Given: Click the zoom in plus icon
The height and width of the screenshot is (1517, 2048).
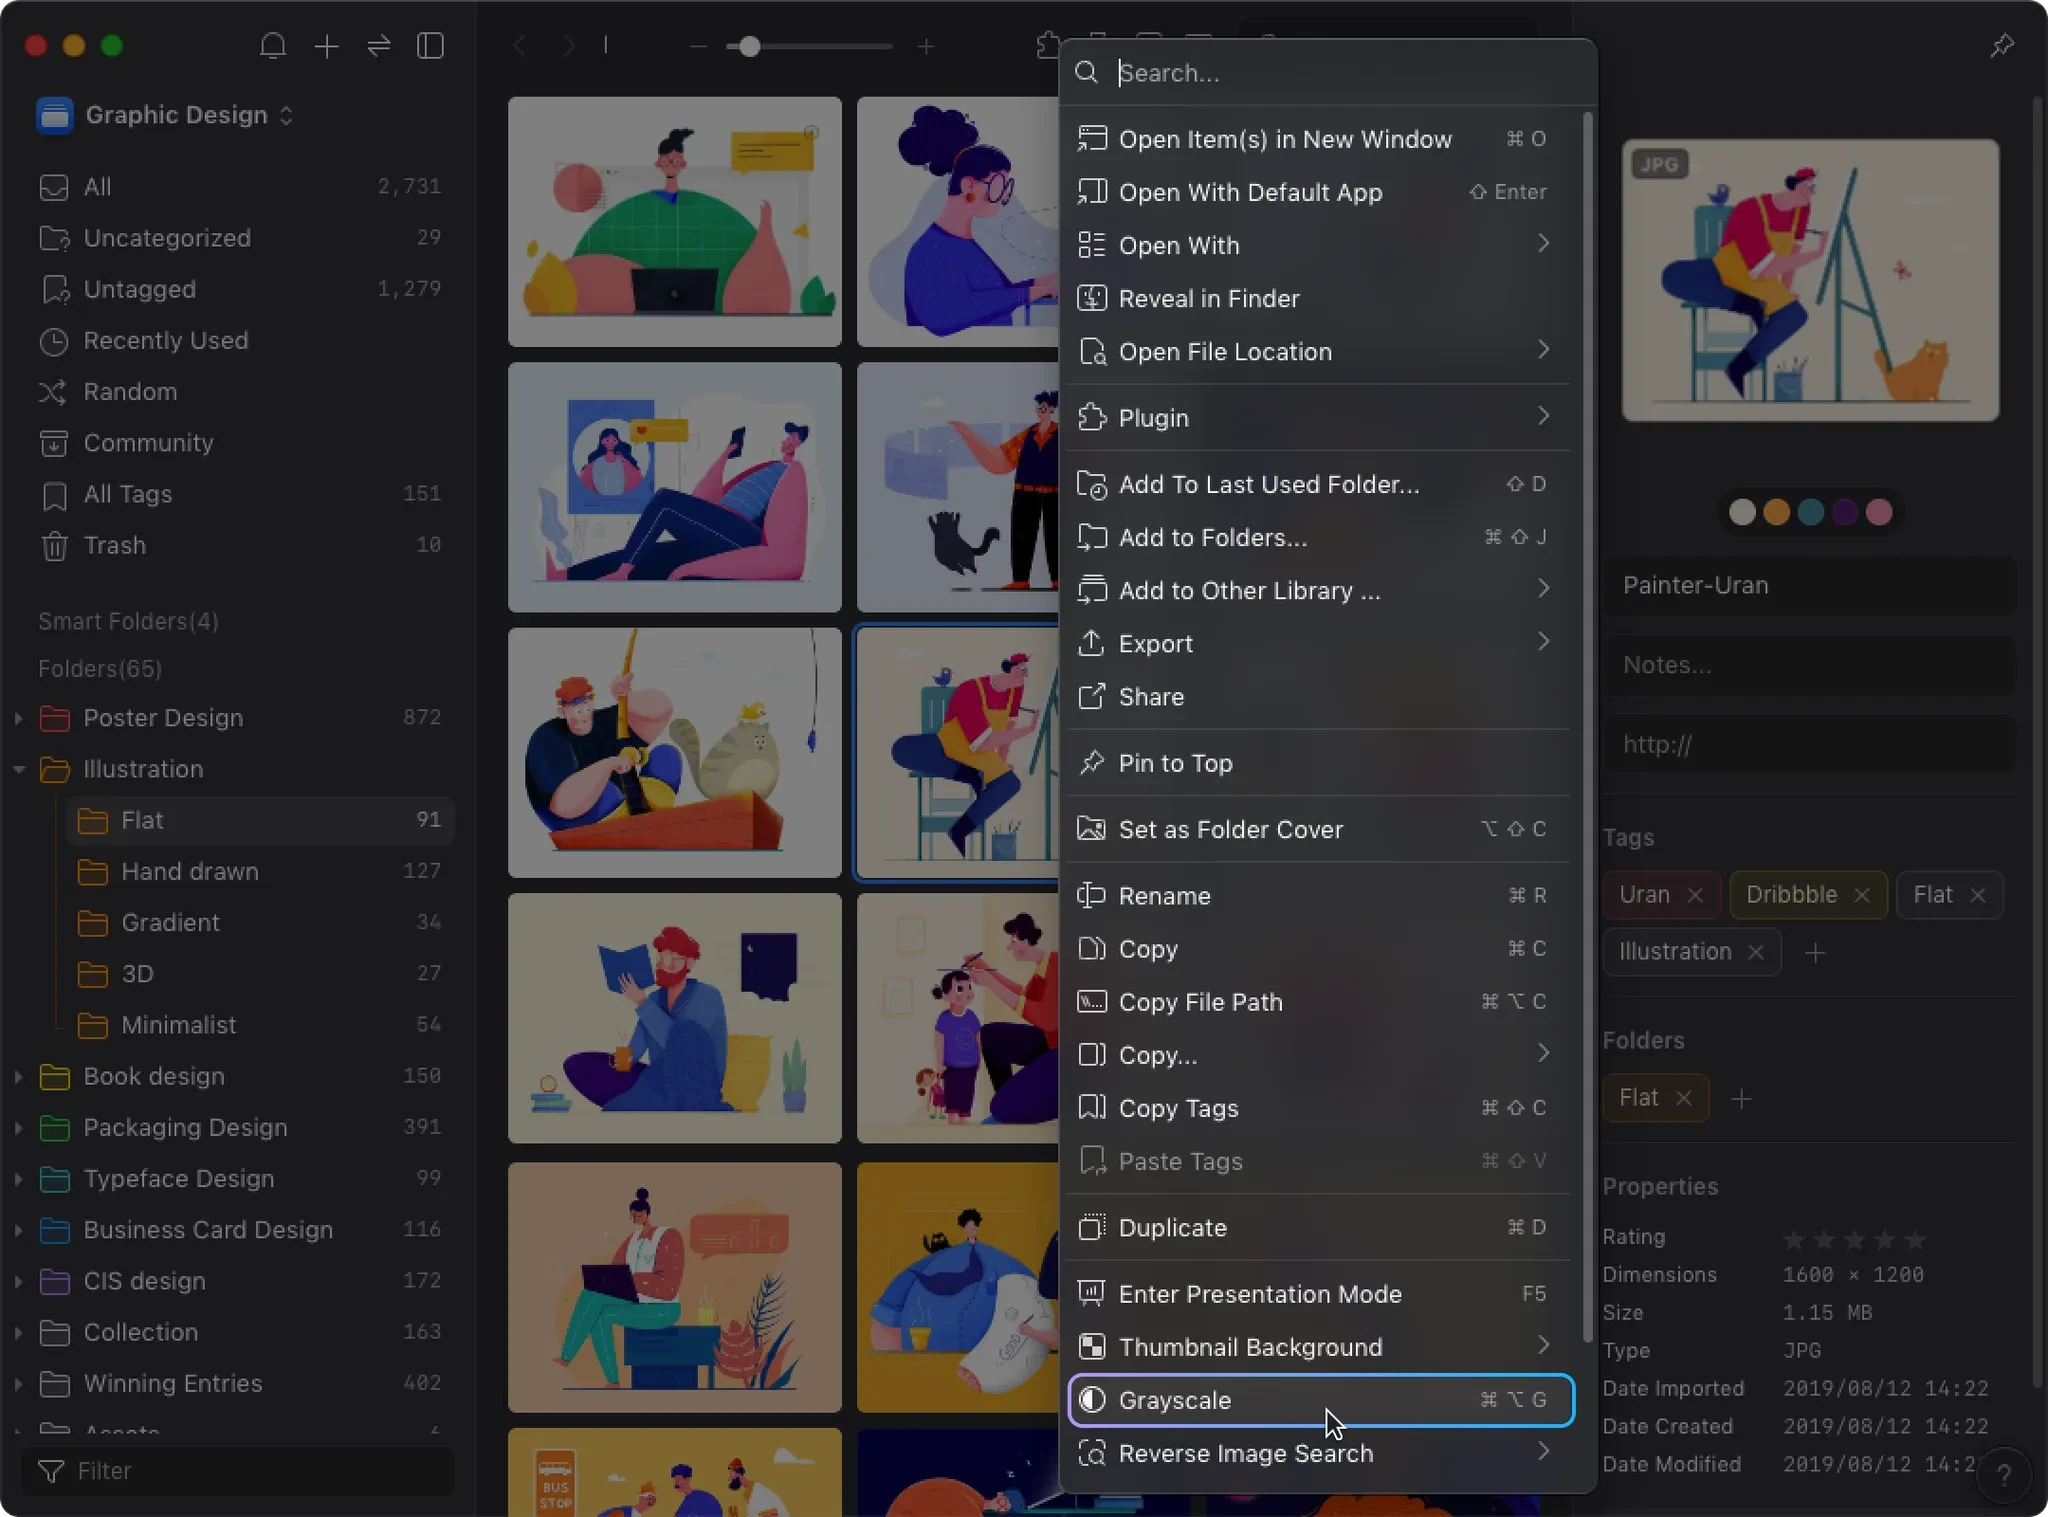Looking at the screenshot, I should [x=926, y=46].
